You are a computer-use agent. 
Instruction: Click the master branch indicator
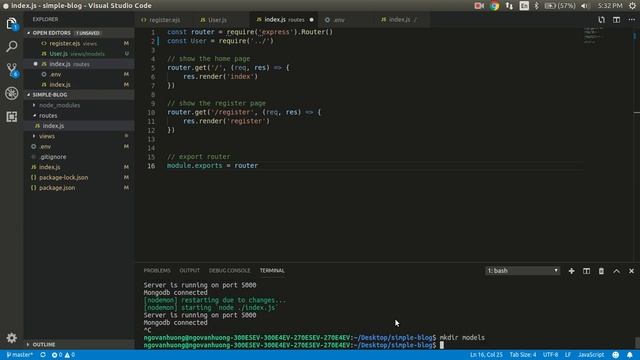pos(19,355)
